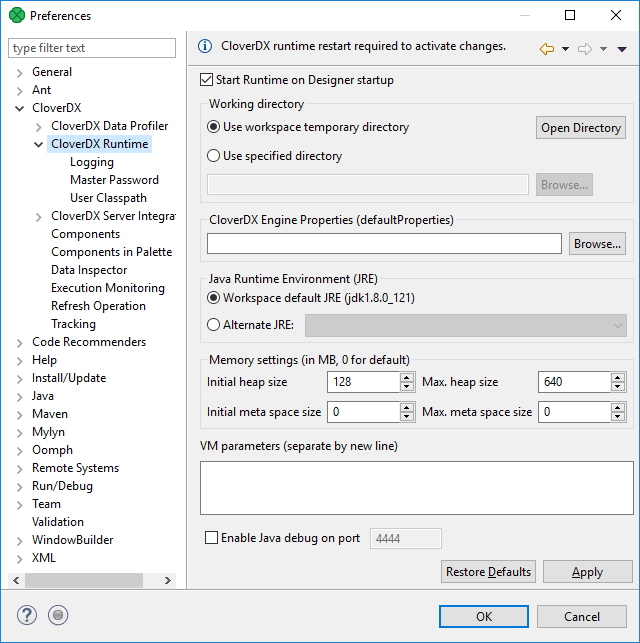The image size is (640, 643).
Task: Select Use specified directory option
Action: click(214, 156)
